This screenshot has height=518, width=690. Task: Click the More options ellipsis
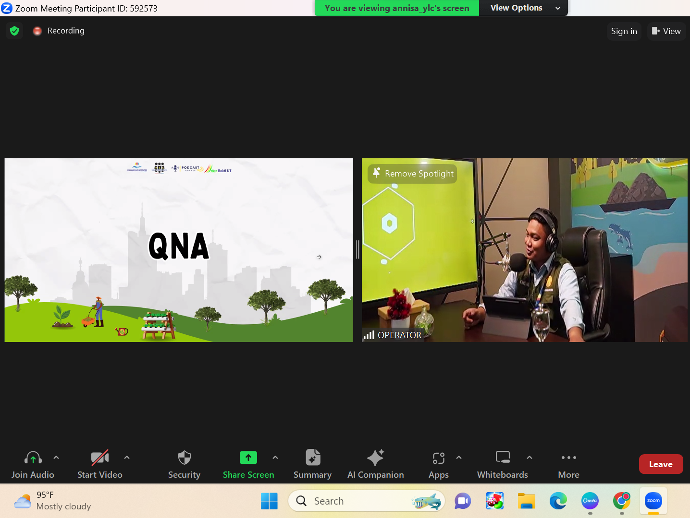[568, 458]
